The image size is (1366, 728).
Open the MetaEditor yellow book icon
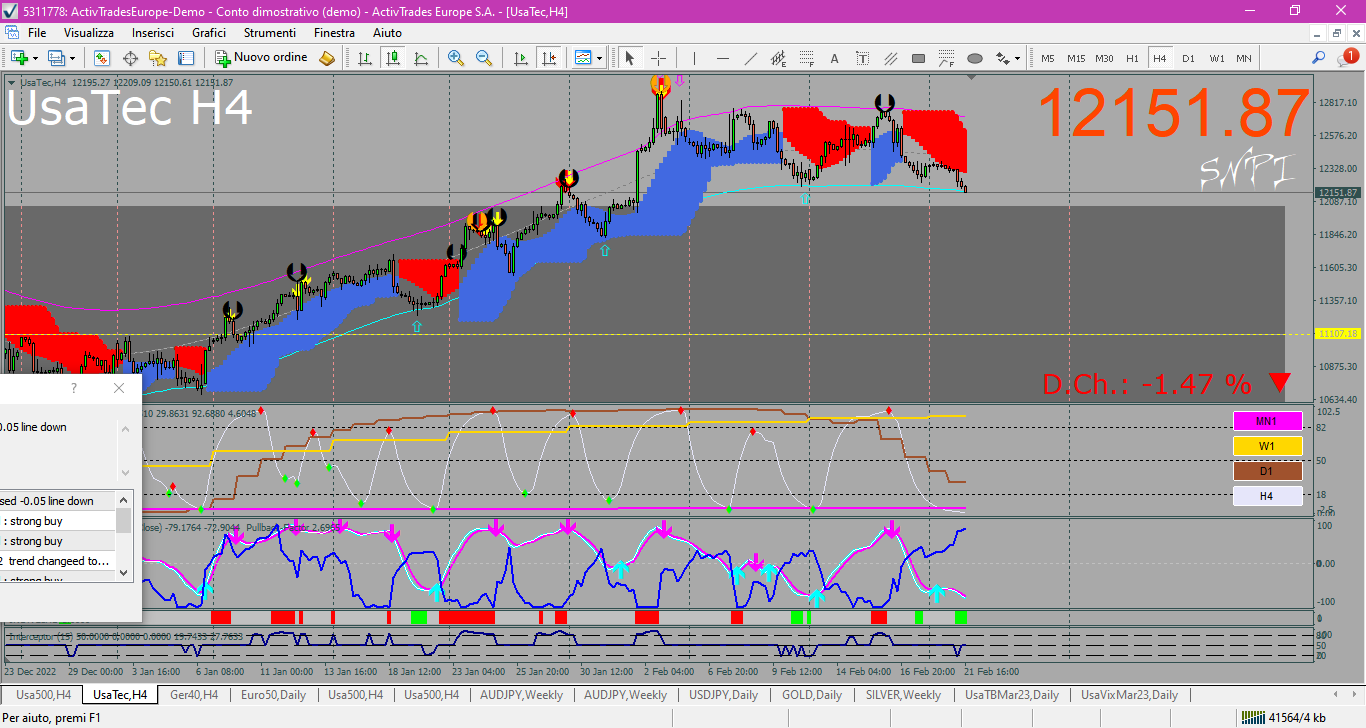point(327,58)
